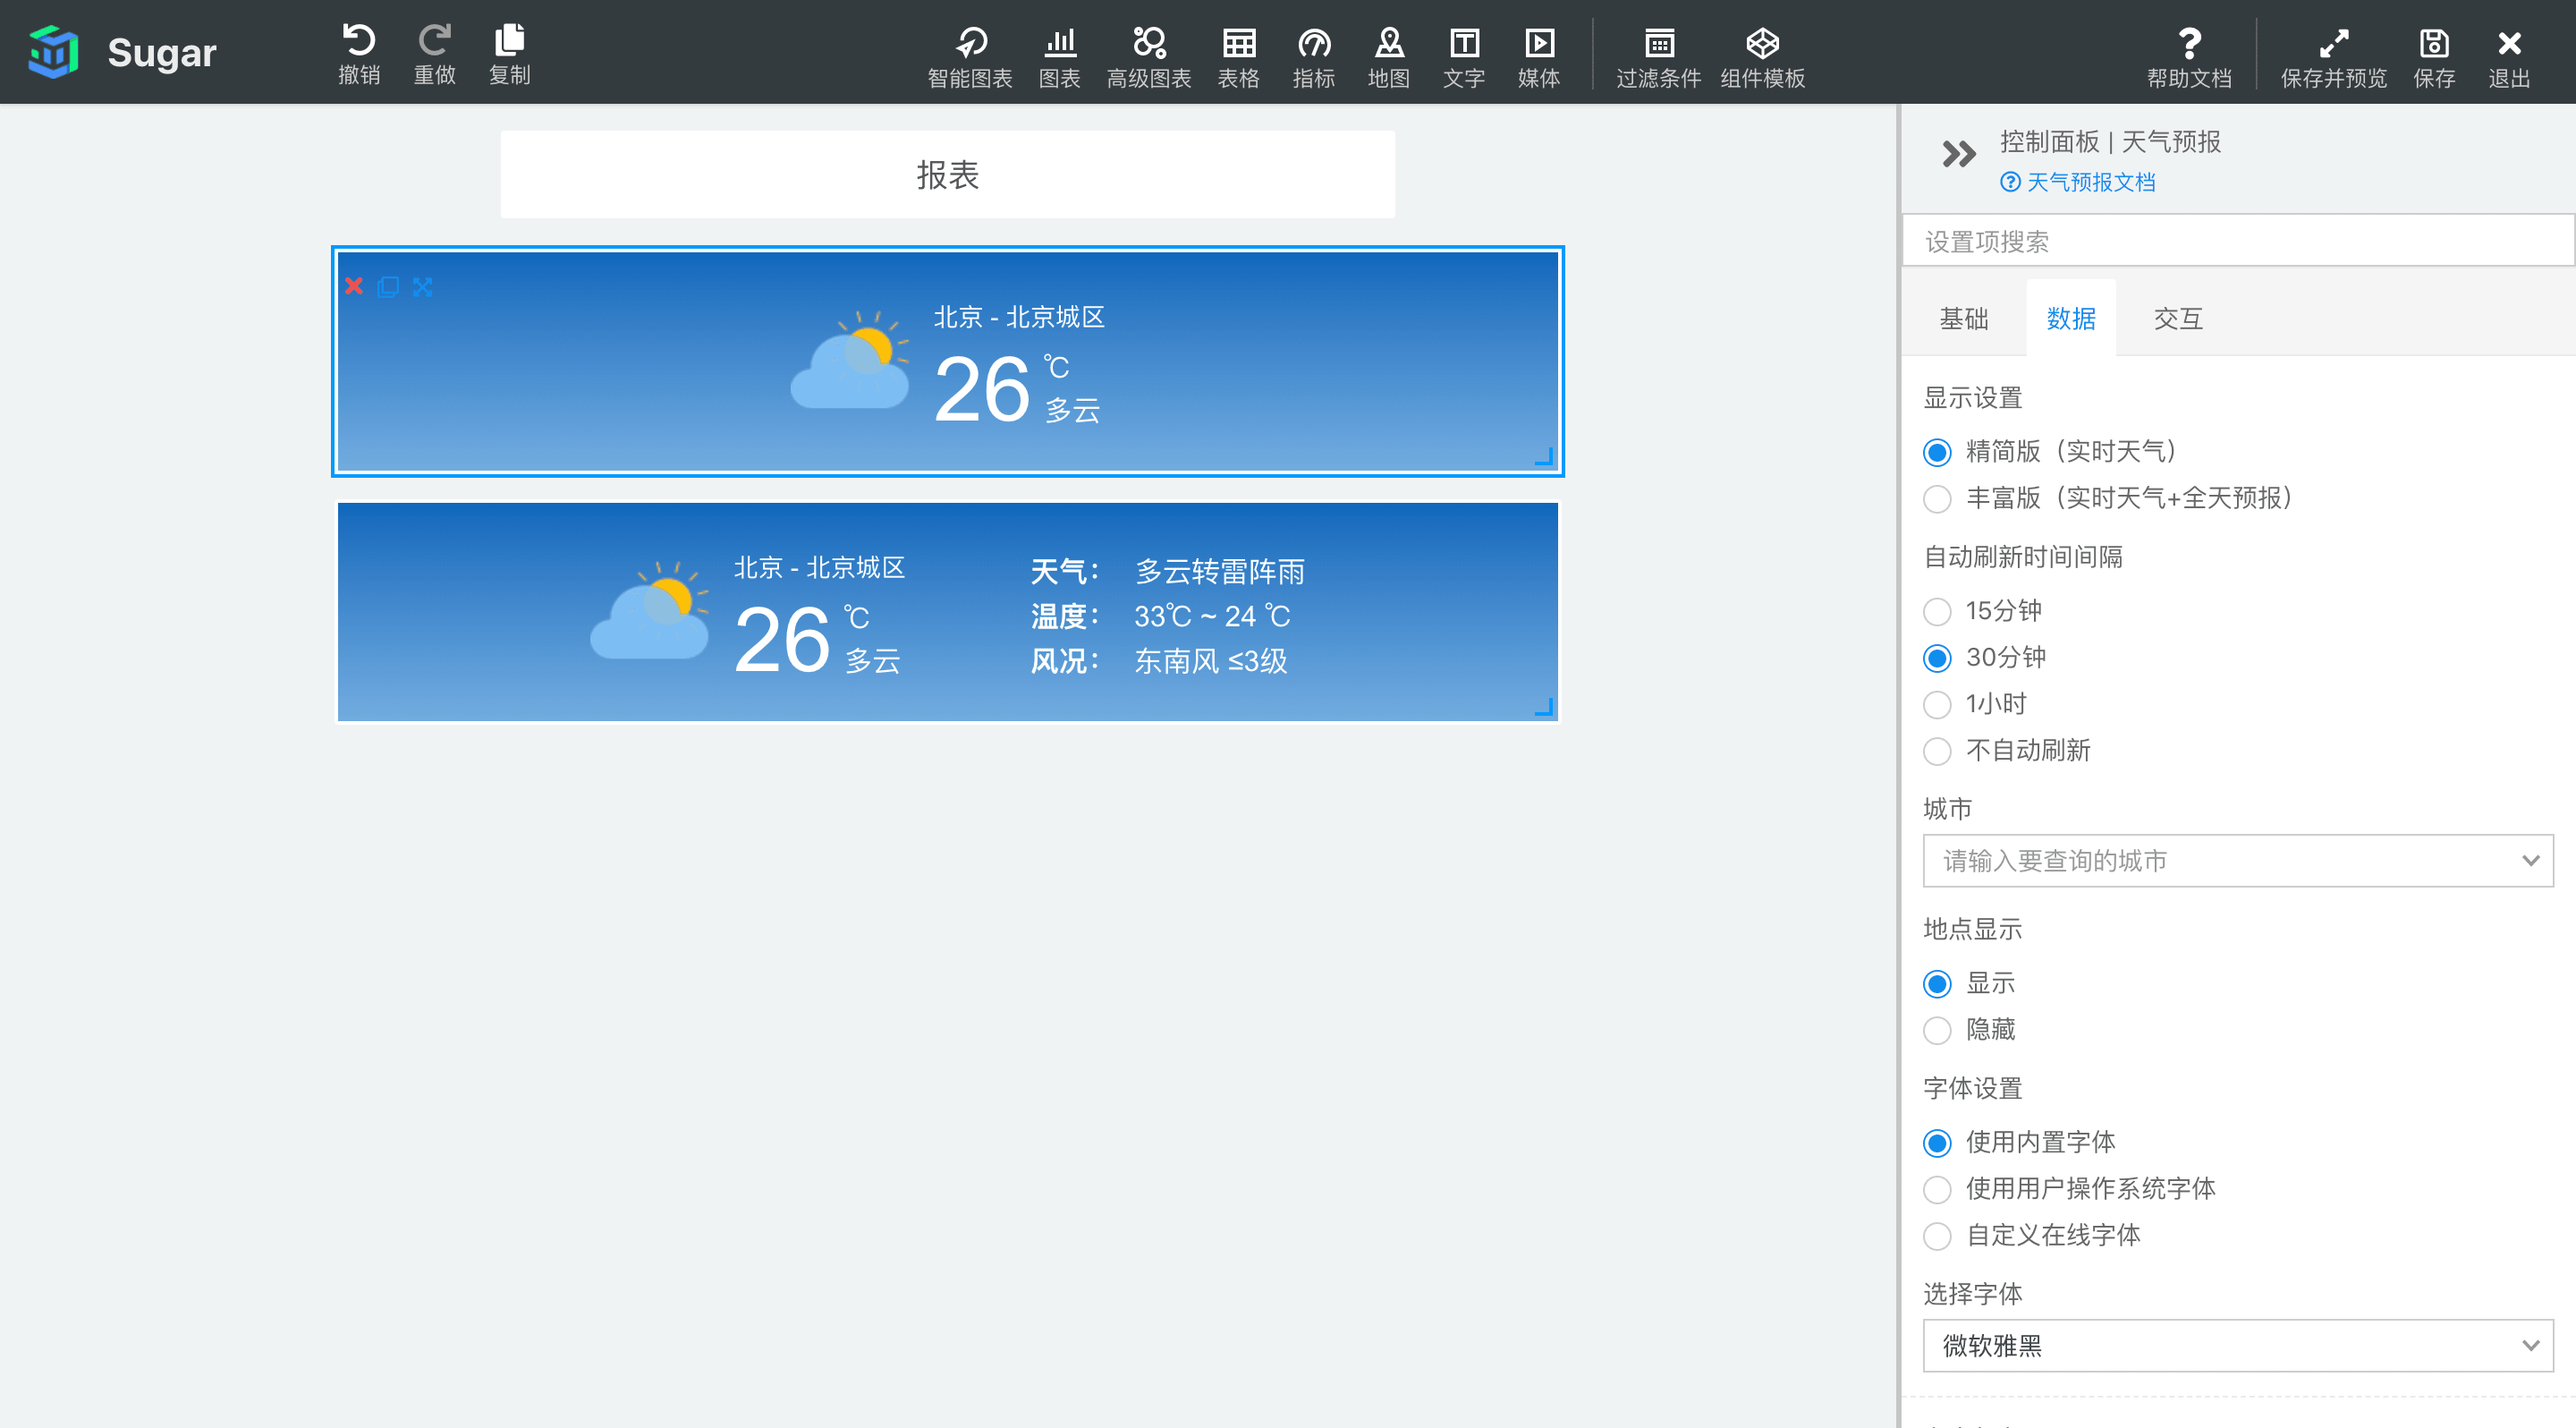Add a 过滤条件 filter condition
2576x1428 pixels.
tap(1659, 57)
